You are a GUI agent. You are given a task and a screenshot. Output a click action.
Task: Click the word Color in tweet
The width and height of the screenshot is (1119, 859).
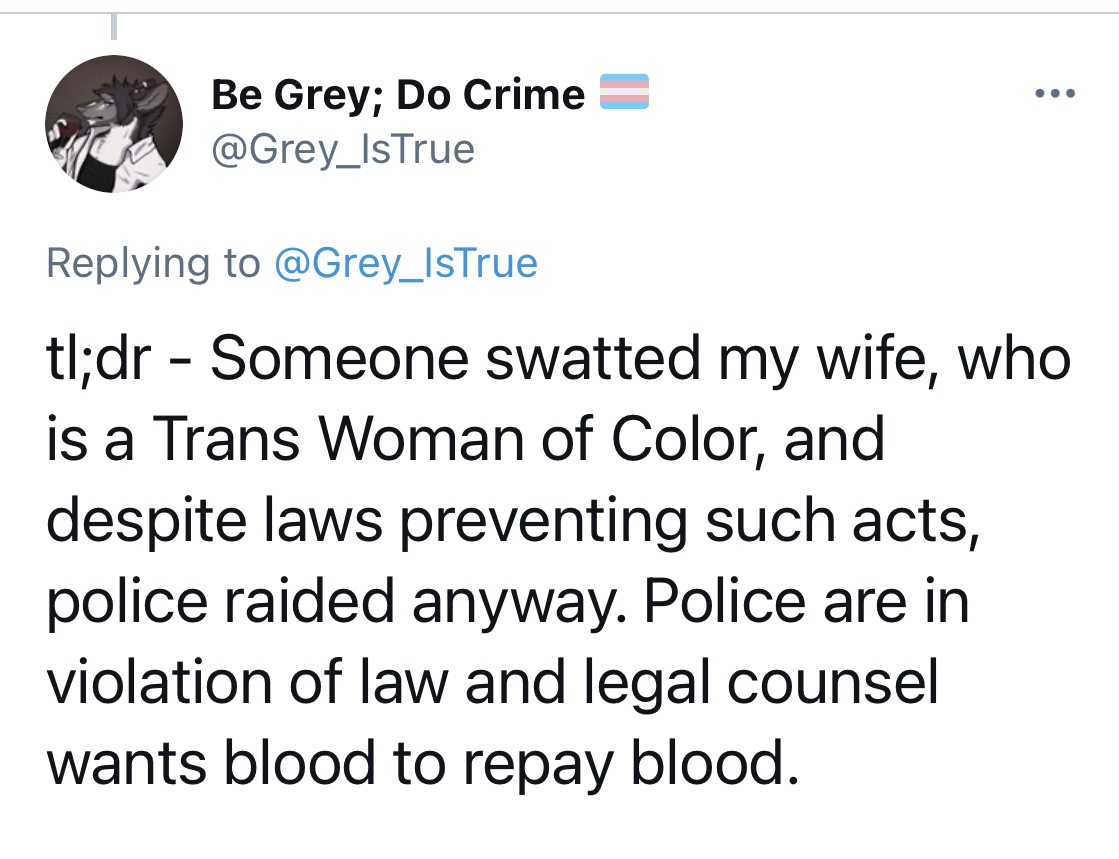pyautogui.click(x=689, y=439)
